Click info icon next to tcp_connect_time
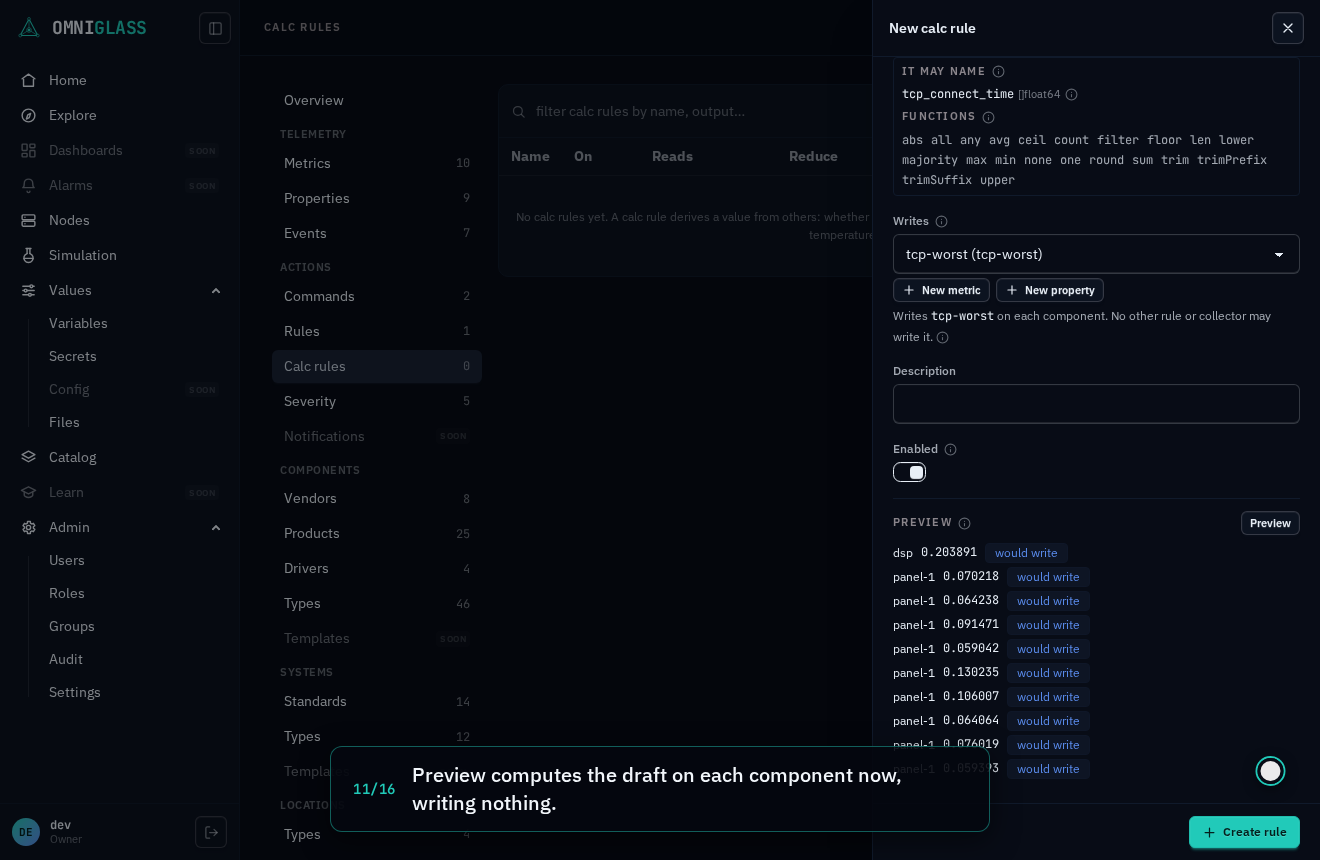 (x=1071, y=94)
